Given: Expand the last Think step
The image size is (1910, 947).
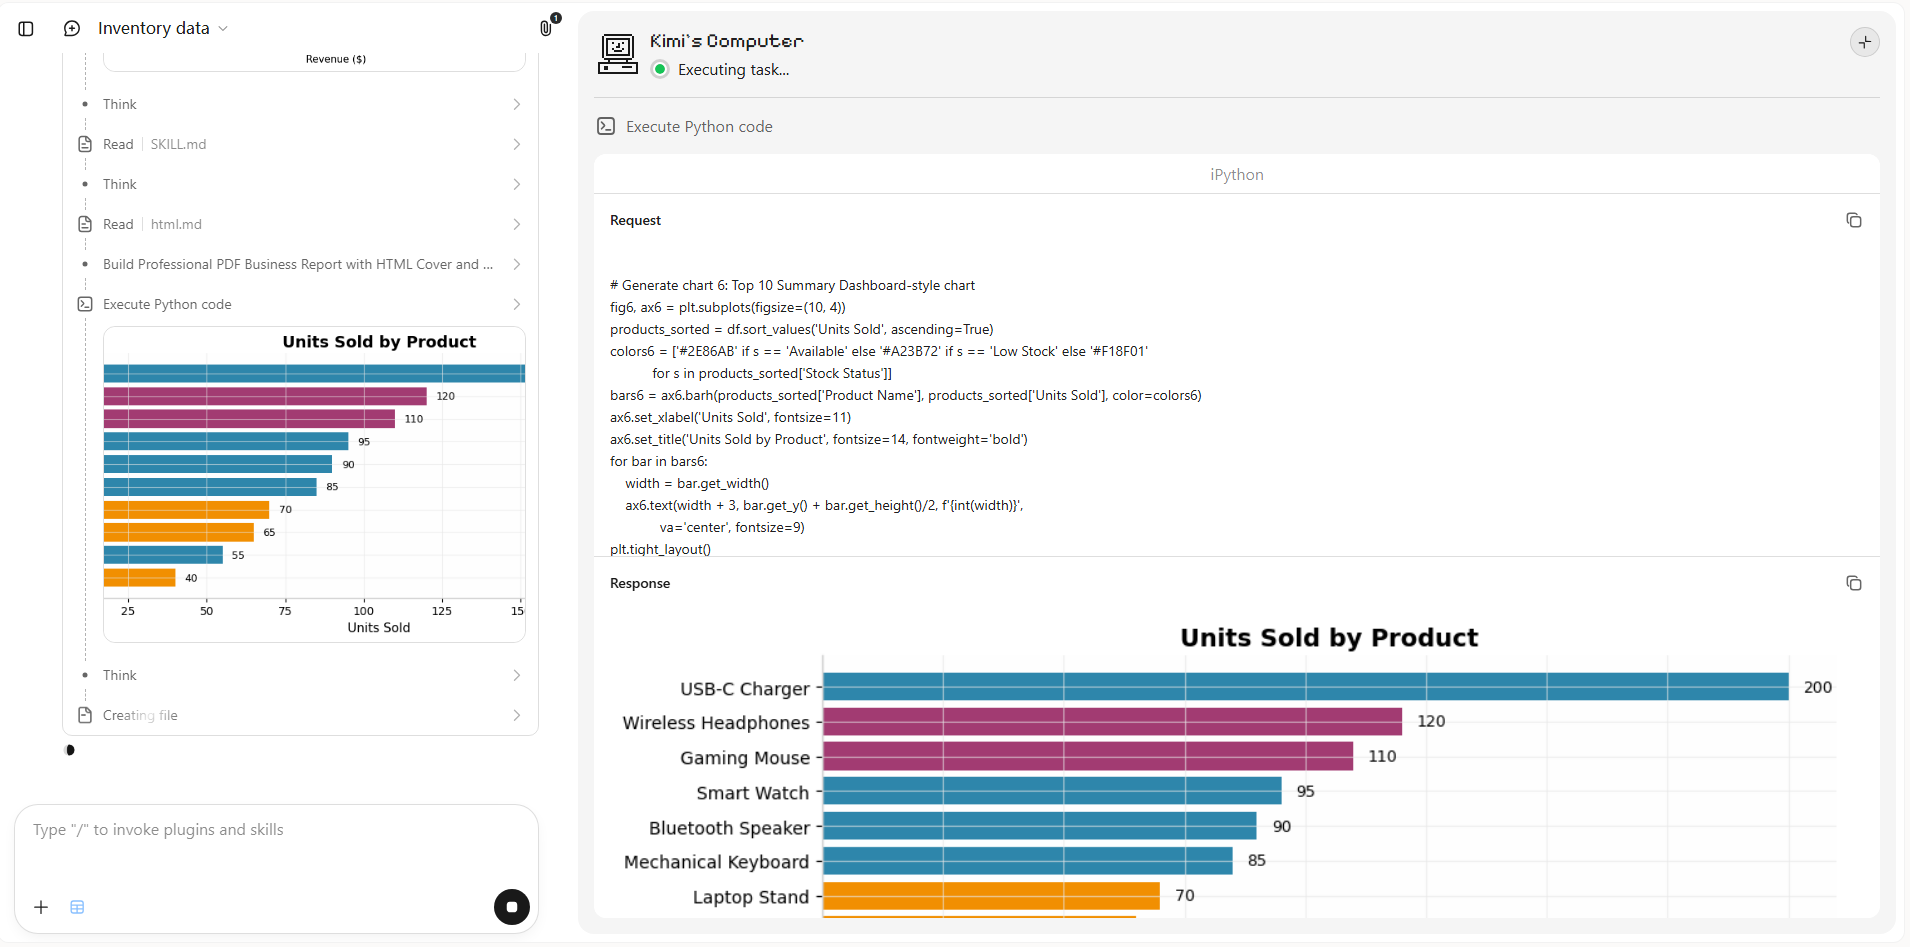Looking at the screenshot, I should [x=300, y=675].
